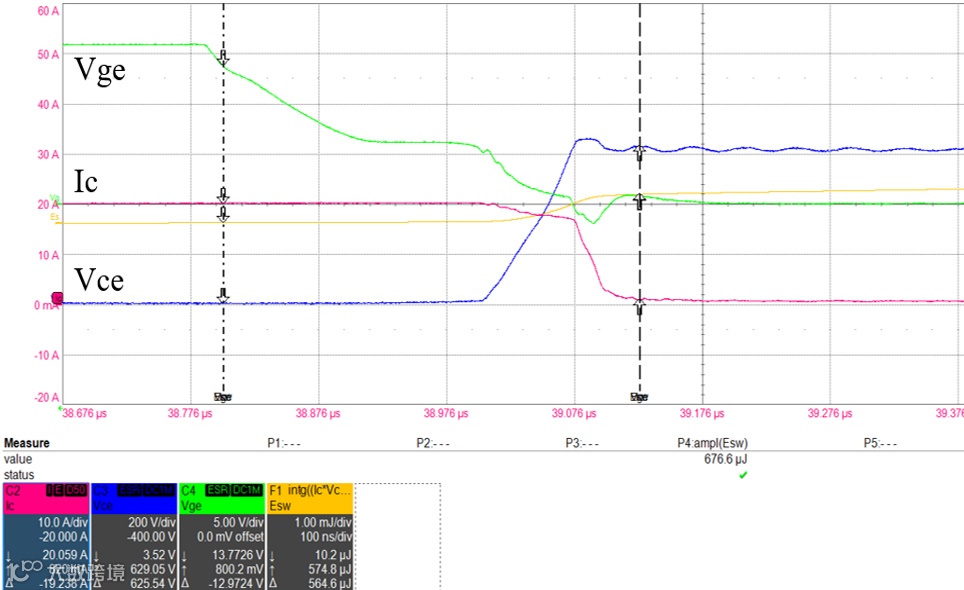The width and height of the screenshot is (964, 590).
Task: Click left cursor arrow on Vge trace
Action: (224, 58)
